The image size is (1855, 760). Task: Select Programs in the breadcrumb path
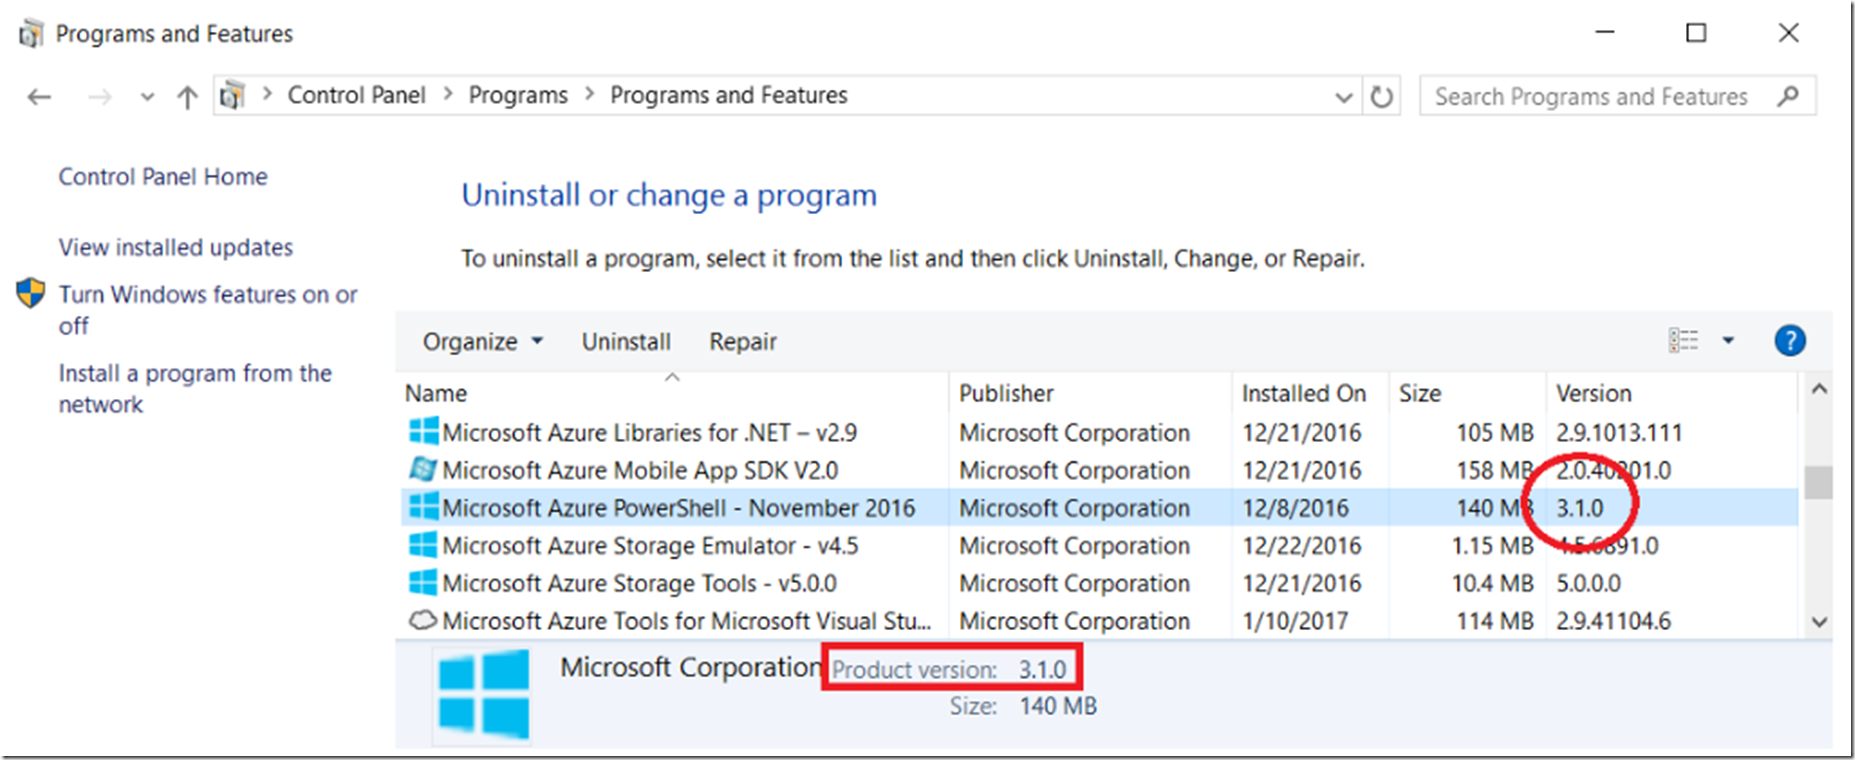point(518,95)
